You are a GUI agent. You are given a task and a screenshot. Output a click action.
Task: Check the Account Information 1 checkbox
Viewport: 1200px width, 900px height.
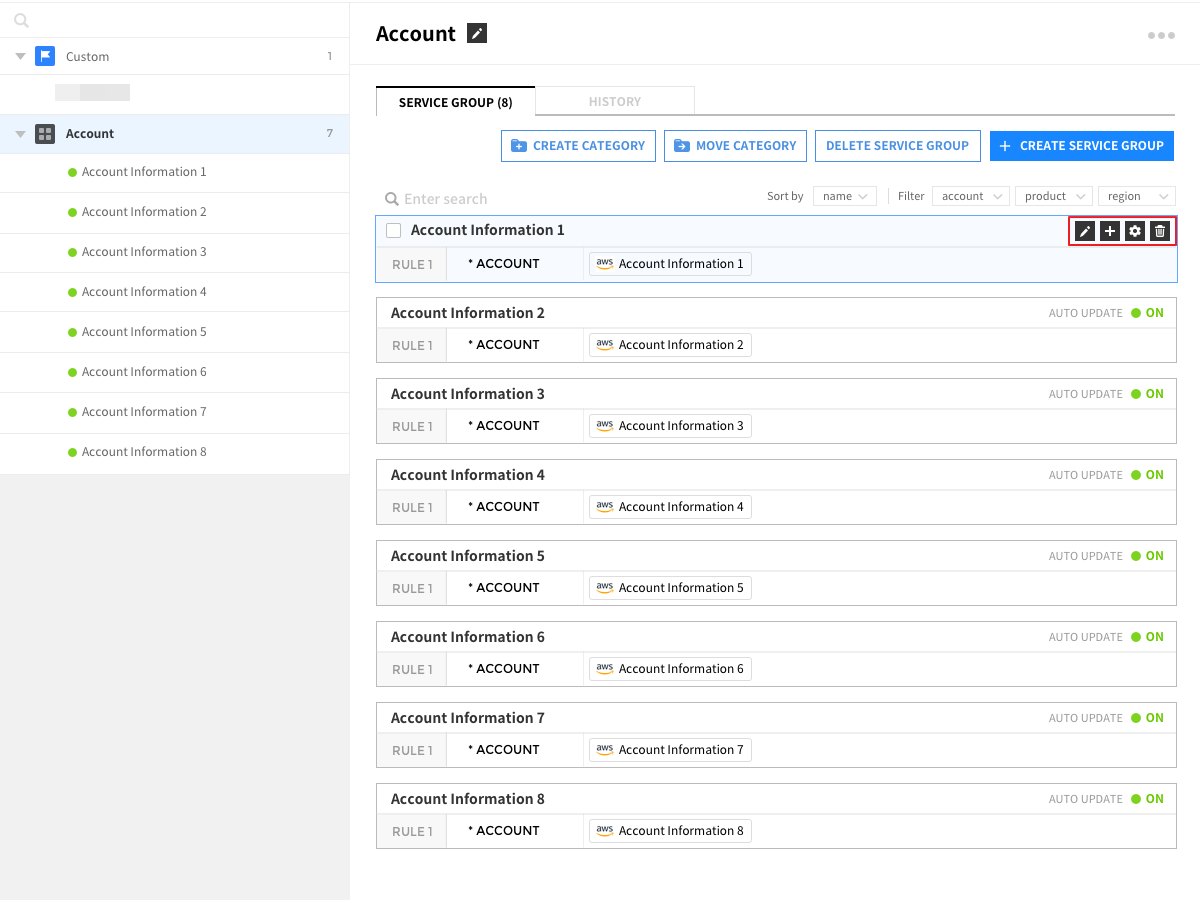click(x=394, y=230)
